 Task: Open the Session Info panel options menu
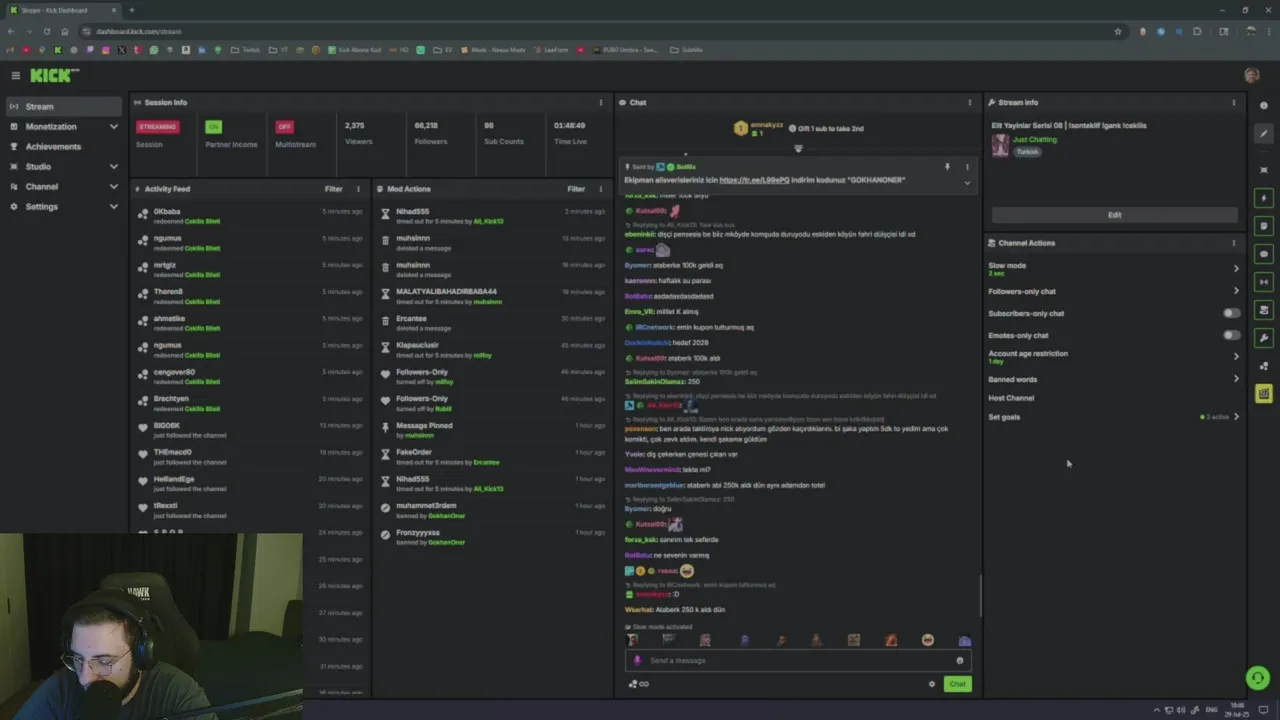pos(601,102)
